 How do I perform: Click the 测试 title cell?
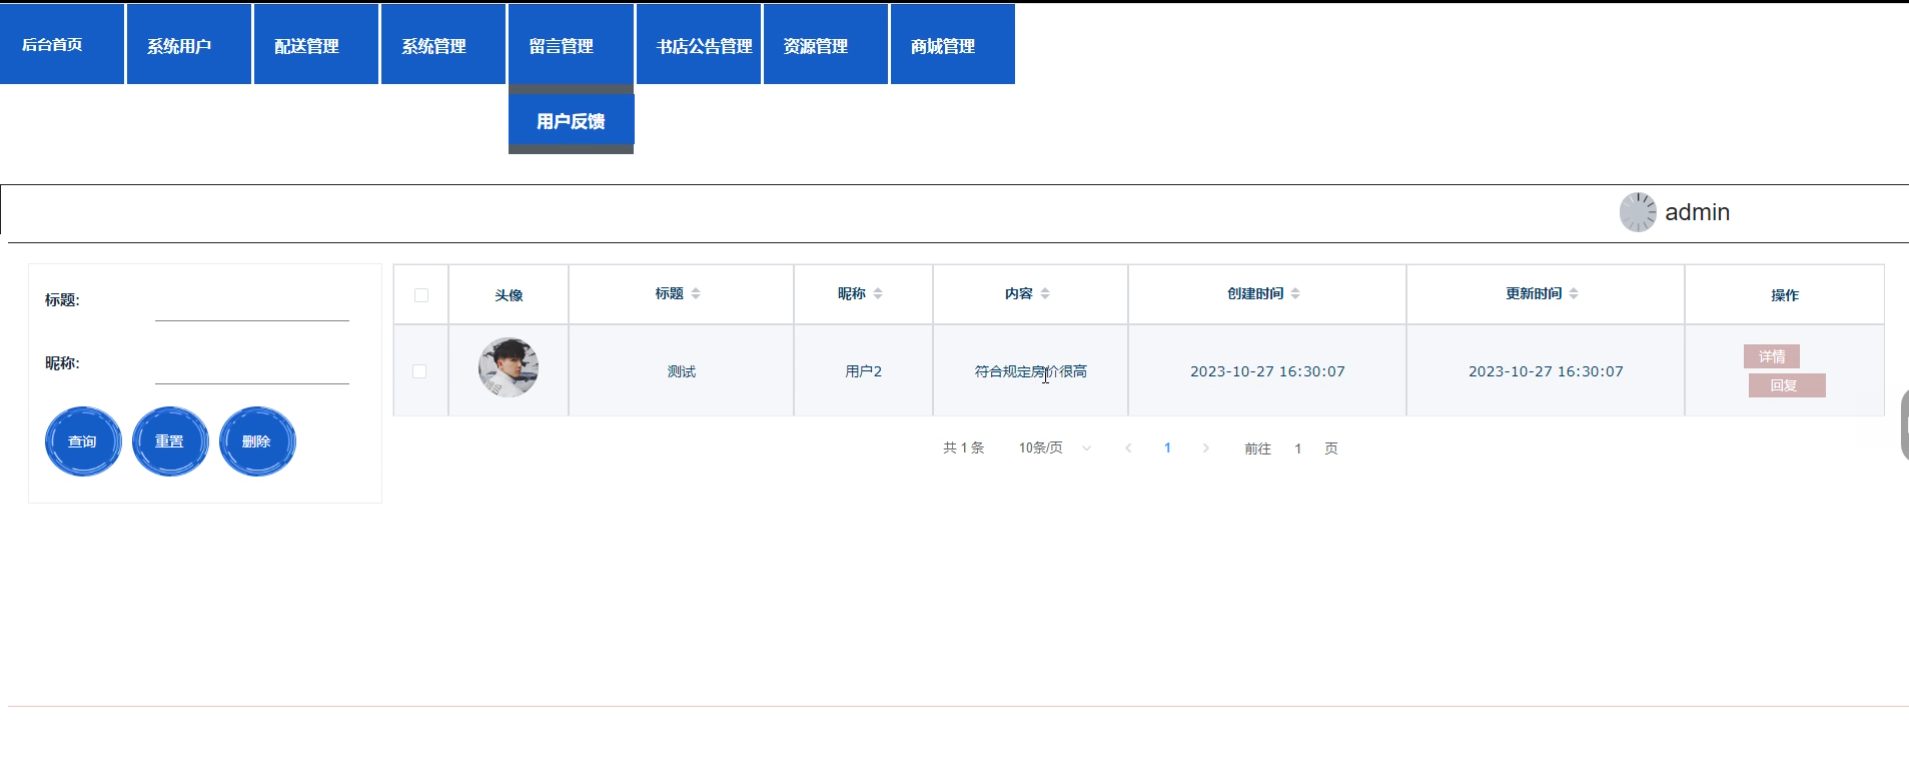click(682, 371)
